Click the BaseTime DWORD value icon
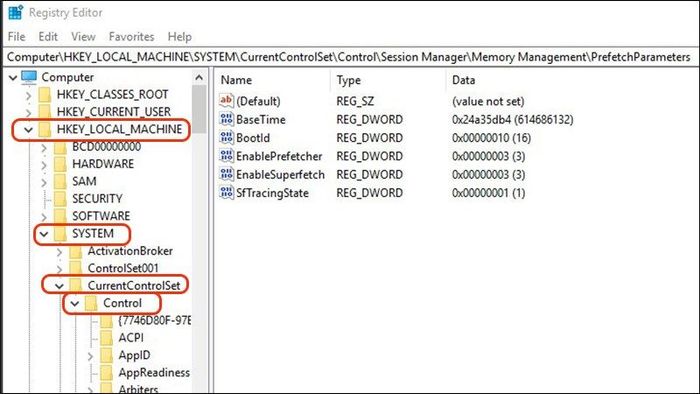 [x=226, y=120]
